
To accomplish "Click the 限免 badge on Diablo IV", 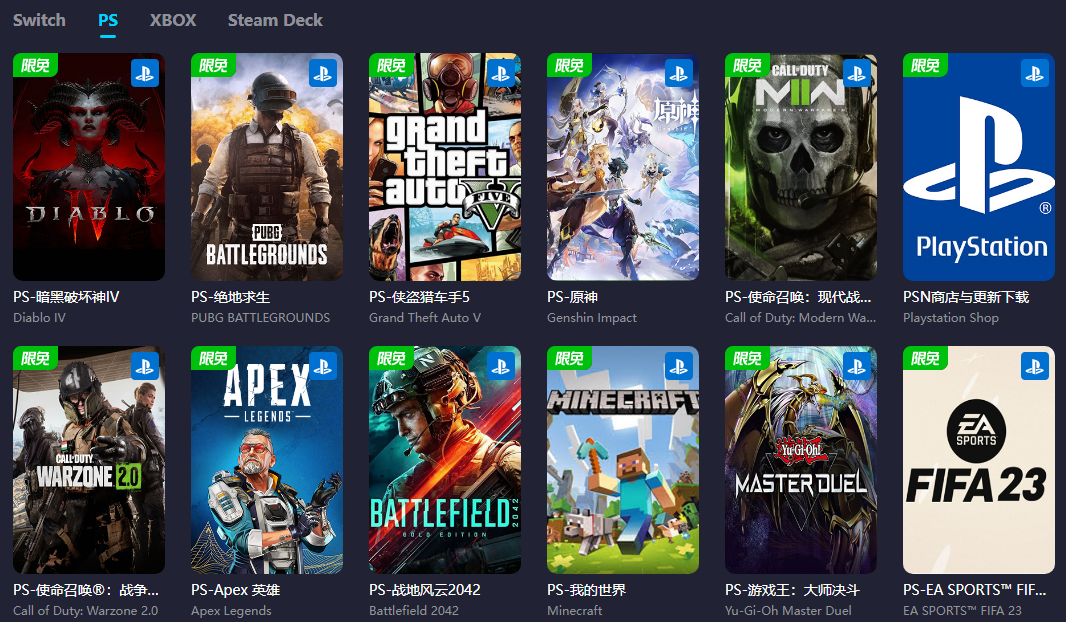I will (x=35, y=65).
